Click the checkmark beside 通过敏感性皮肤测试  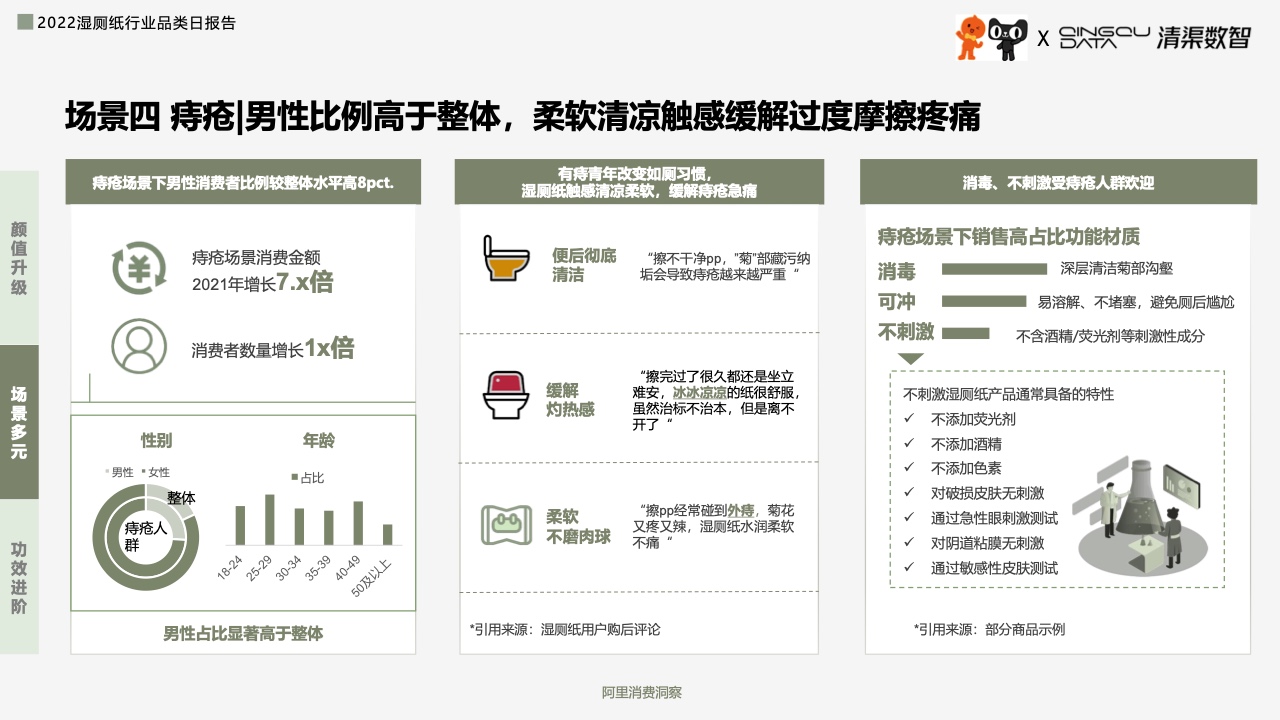[x=909, y=567]
